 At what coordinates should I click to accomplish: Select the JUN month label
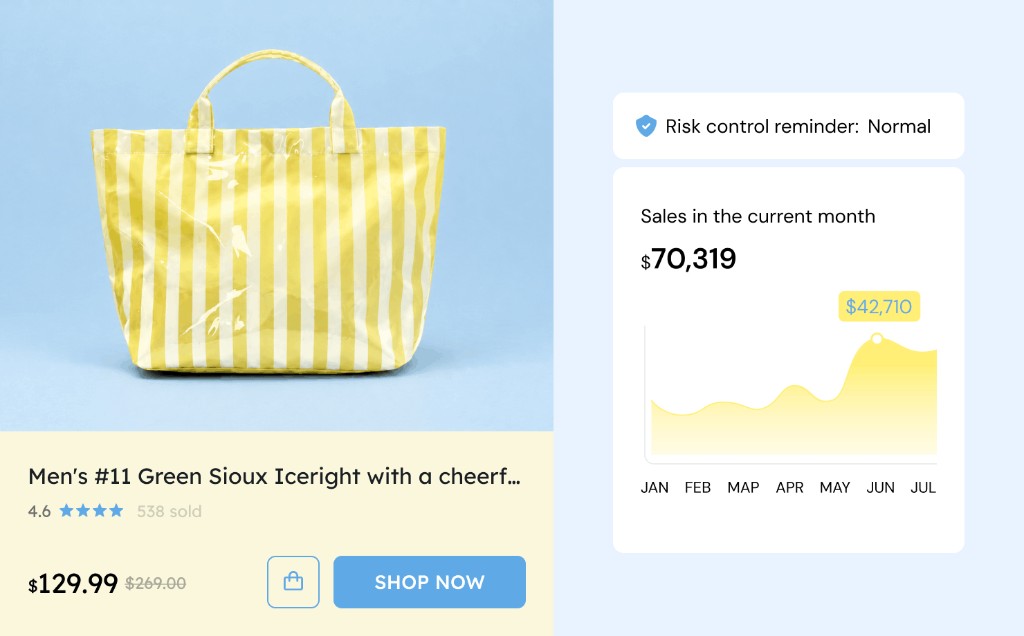(880, 488)
